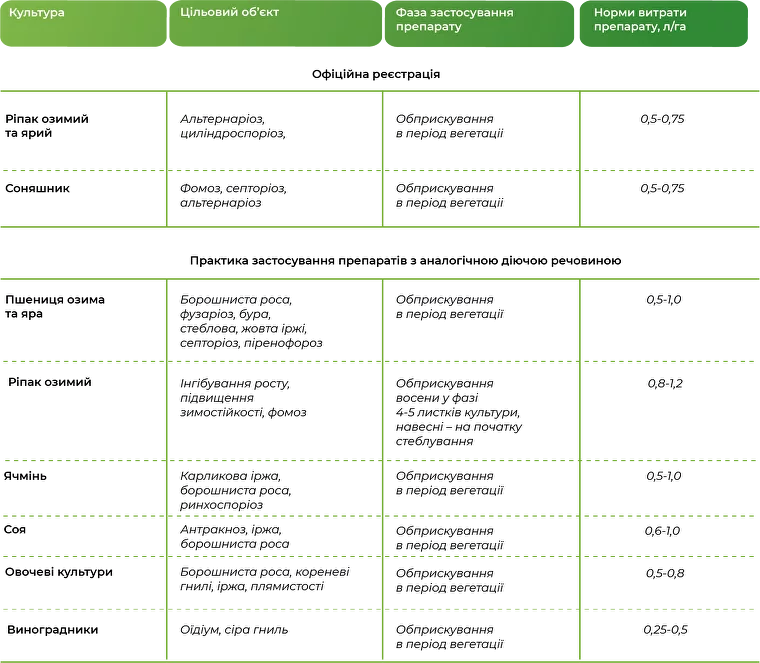Select third row Фаза застосування cell

point(480,319)
